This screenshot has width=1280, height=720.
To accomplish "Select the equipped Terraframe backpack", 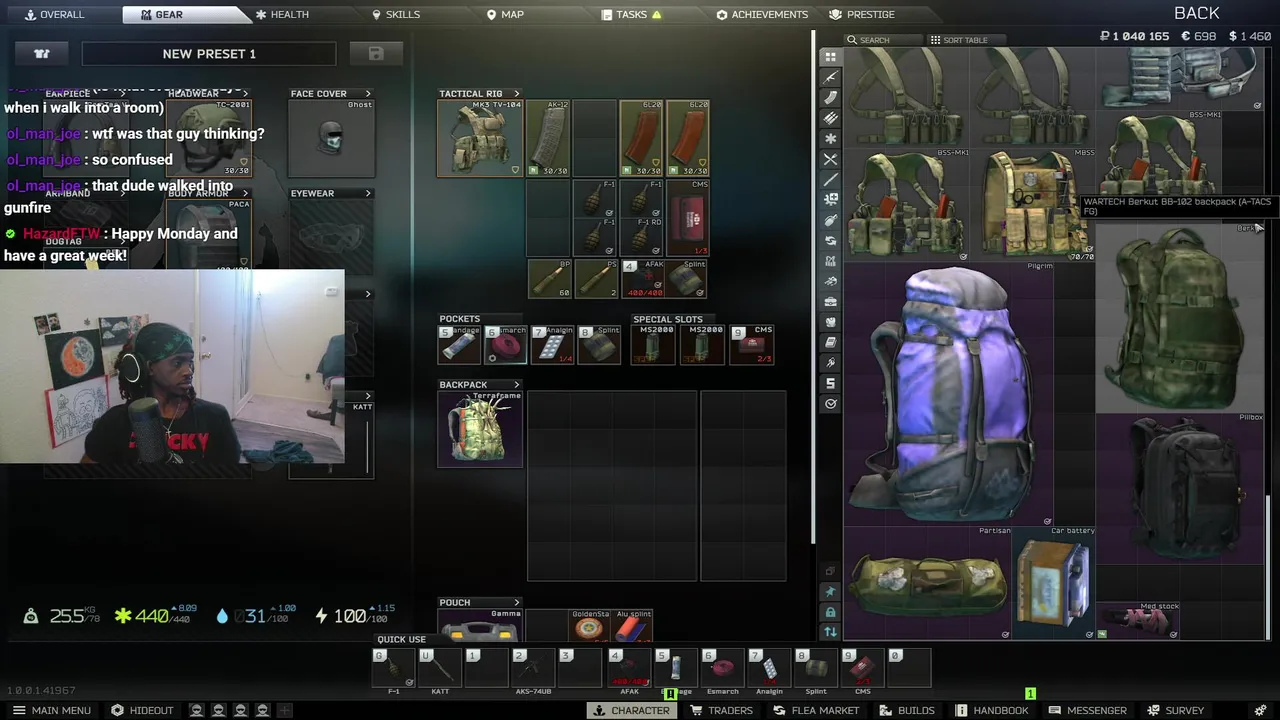I will (480, 428).
